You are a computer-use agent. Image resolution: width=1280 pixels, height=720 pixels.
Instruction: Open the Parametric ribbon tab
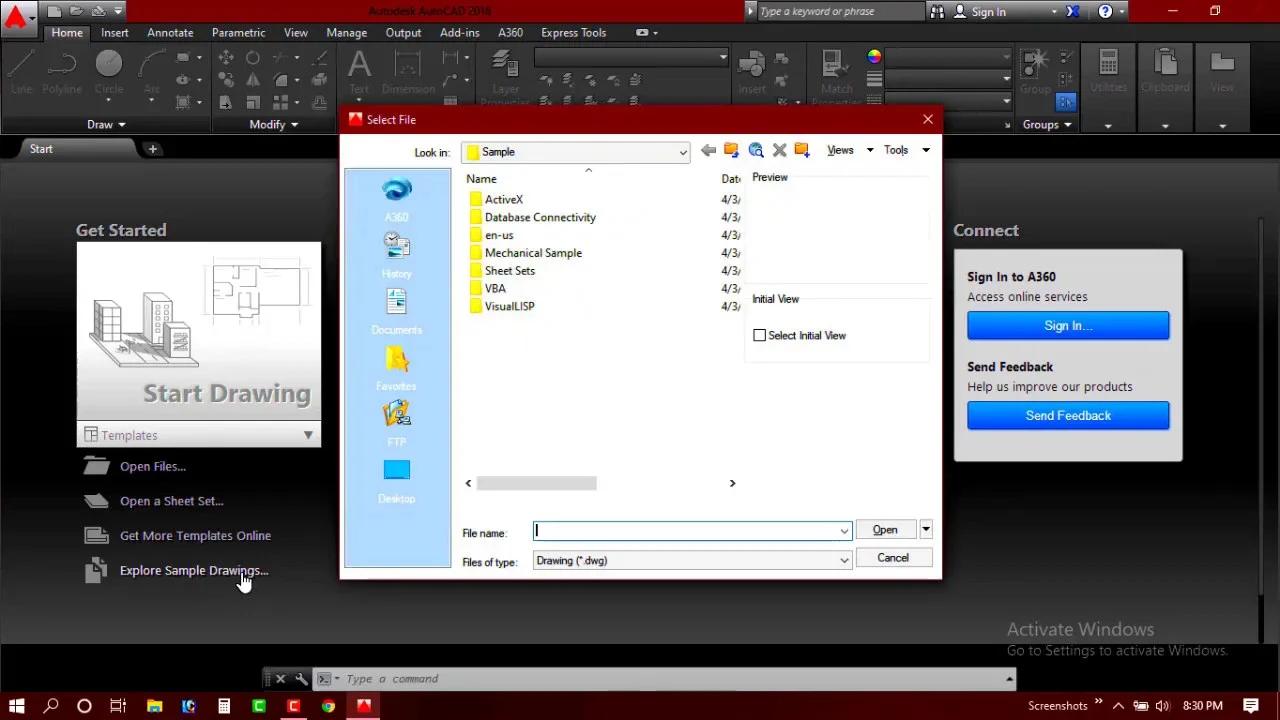[x=238, y=32]
